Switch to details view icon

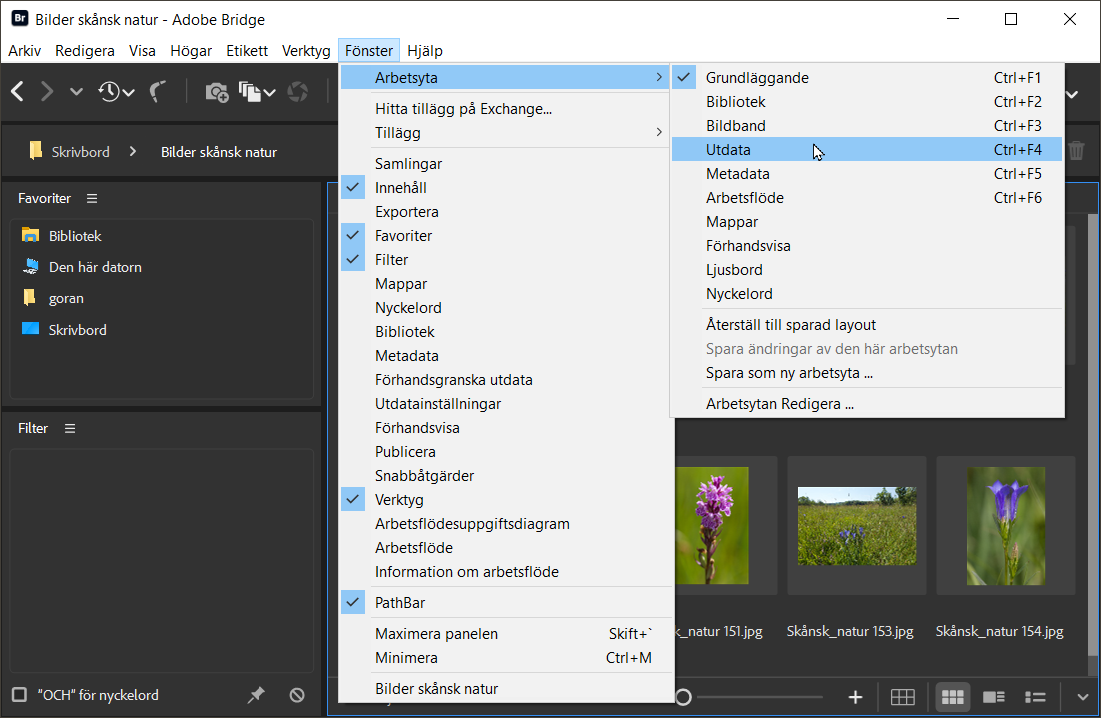coord(994,697)
